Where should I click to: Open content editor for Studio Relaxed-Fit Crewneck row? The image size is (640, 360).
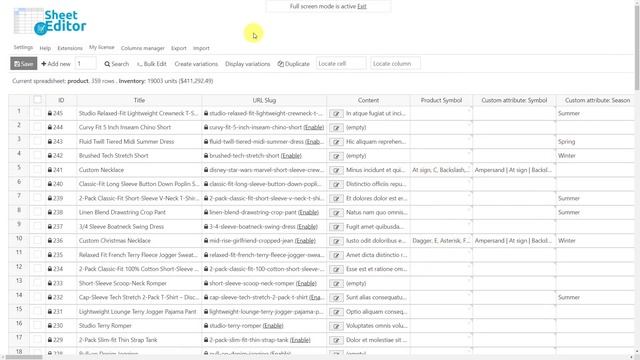tap(336, 114)
